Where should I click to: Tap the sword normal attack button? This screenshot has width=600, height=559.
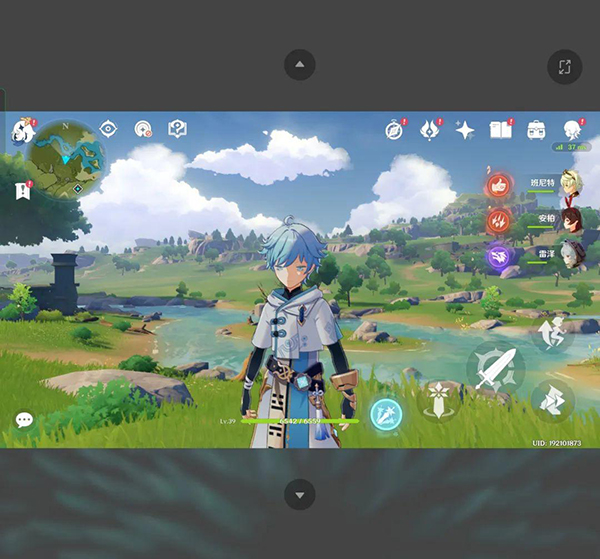495,370
